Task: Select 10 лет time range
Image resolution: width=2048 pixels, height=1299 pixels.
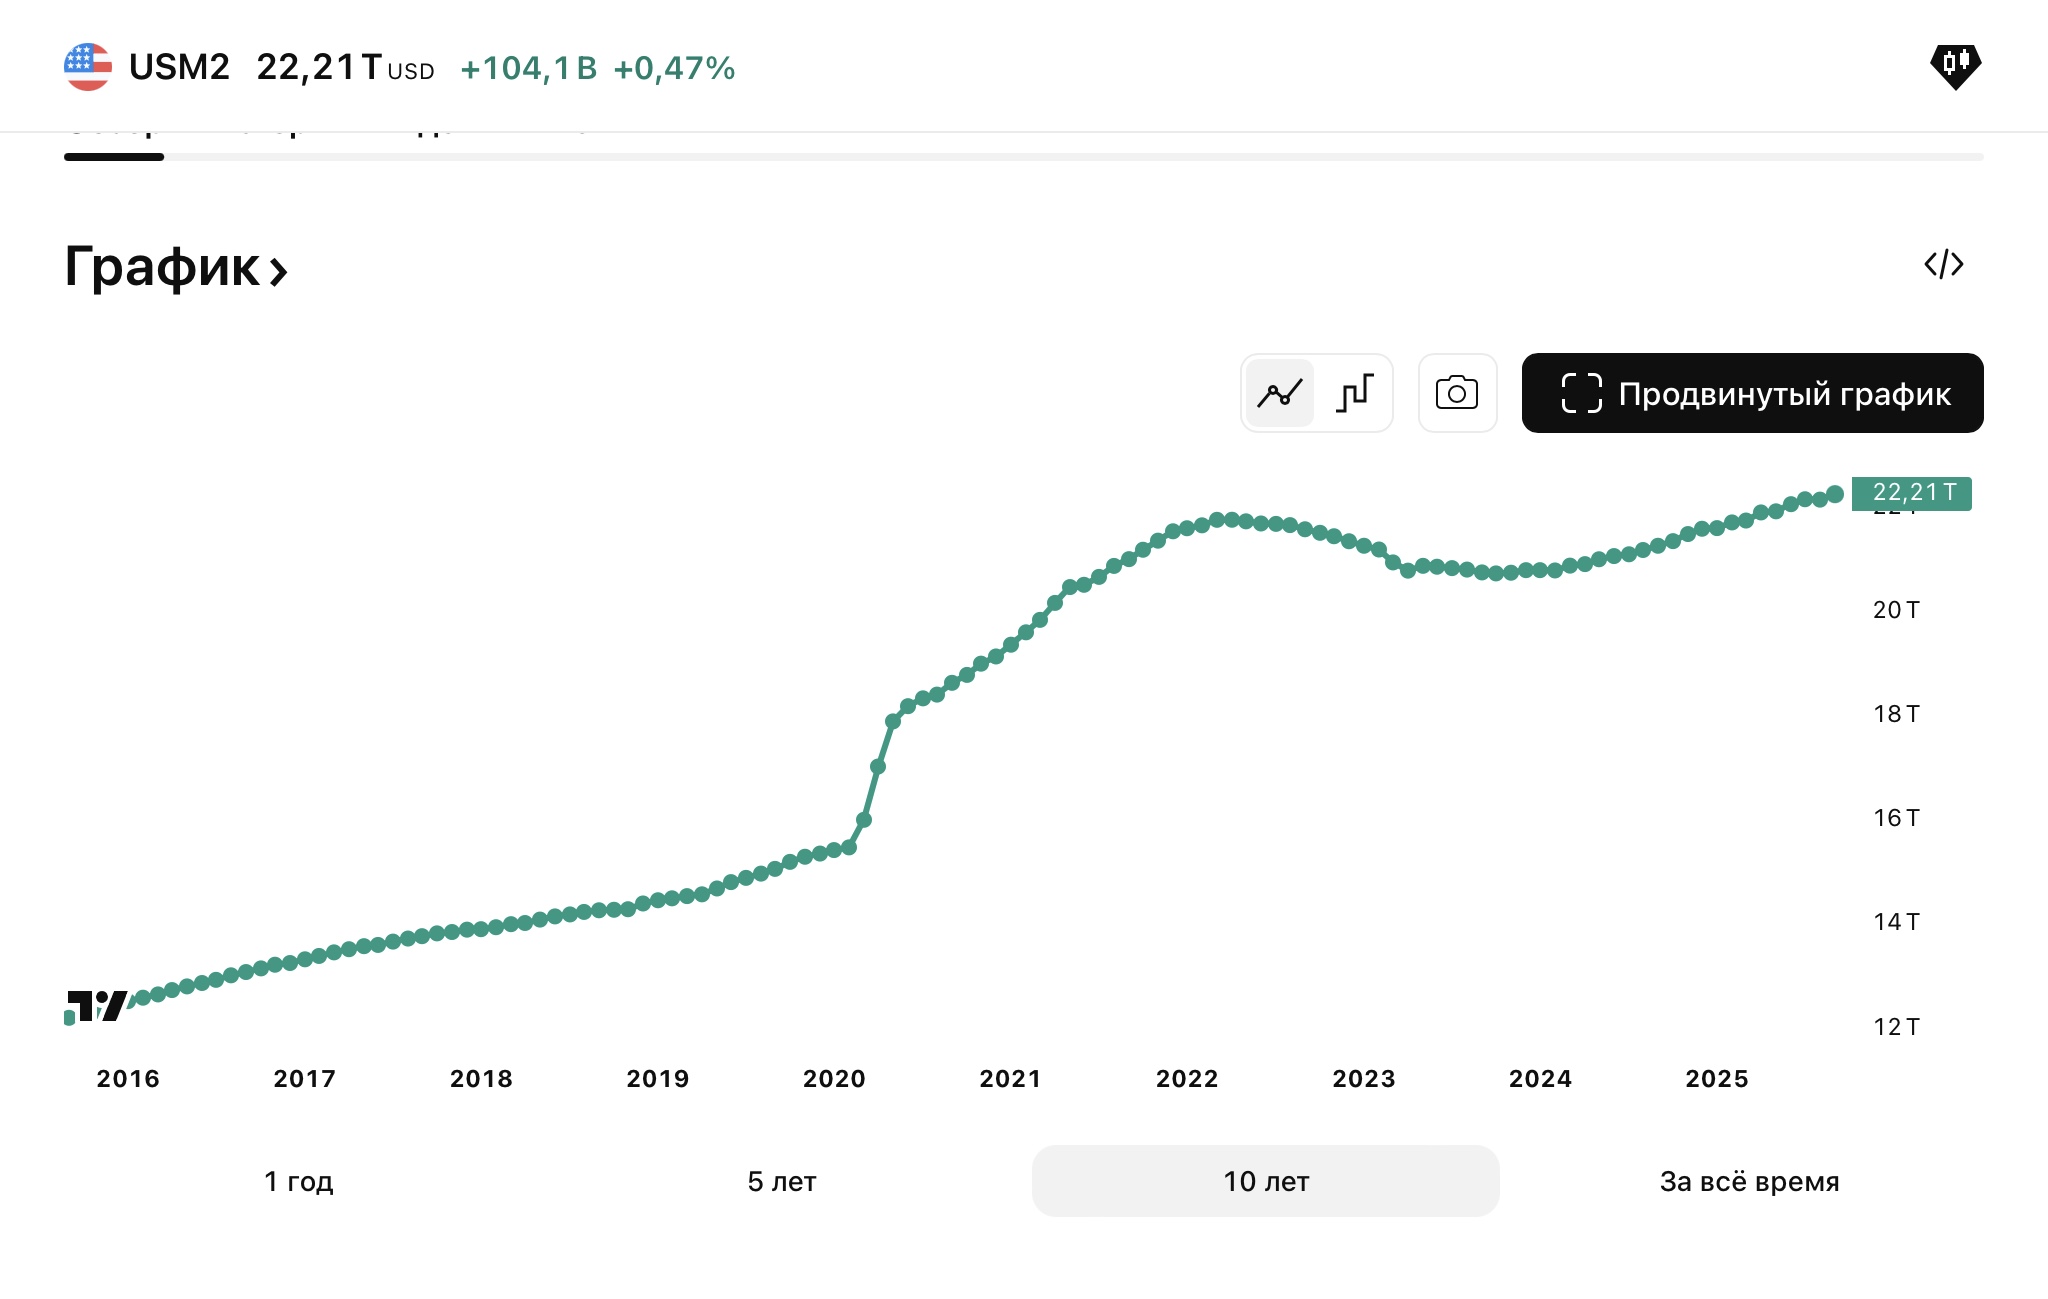Action: pyautogui.click(x=1265, y=1181)
